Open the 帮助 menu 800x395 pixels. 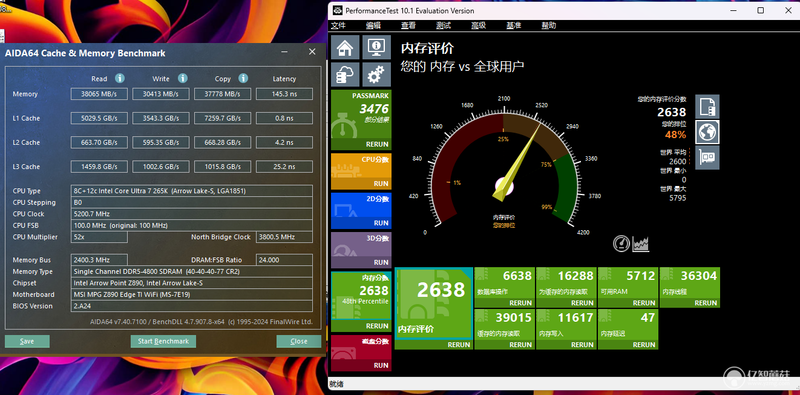[x=549, y=26]
